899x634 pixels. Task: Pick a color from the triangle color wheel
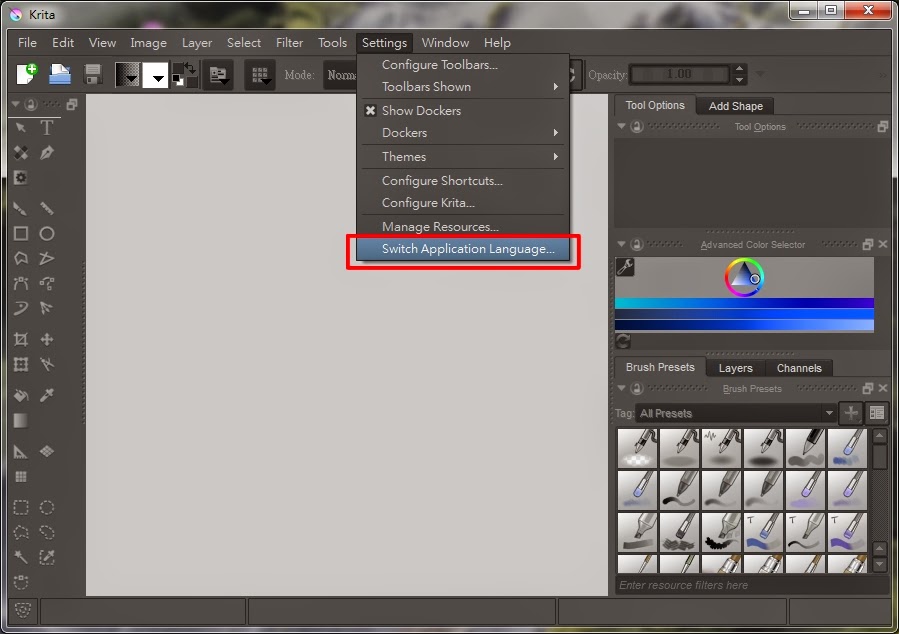coord(744,277)
